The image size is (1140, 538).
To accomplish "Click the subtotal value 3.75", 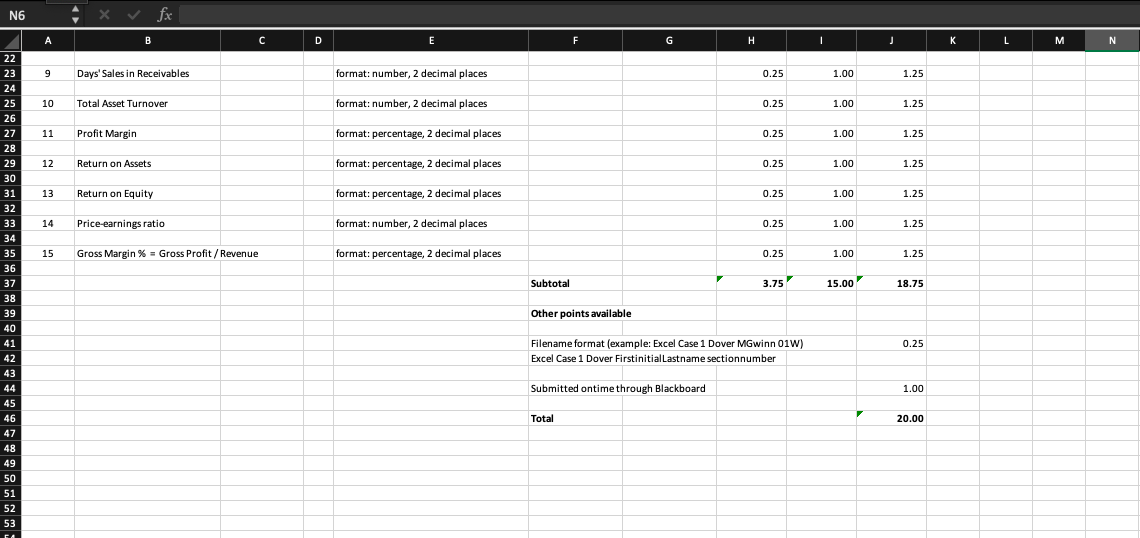I will click(751, 283).
